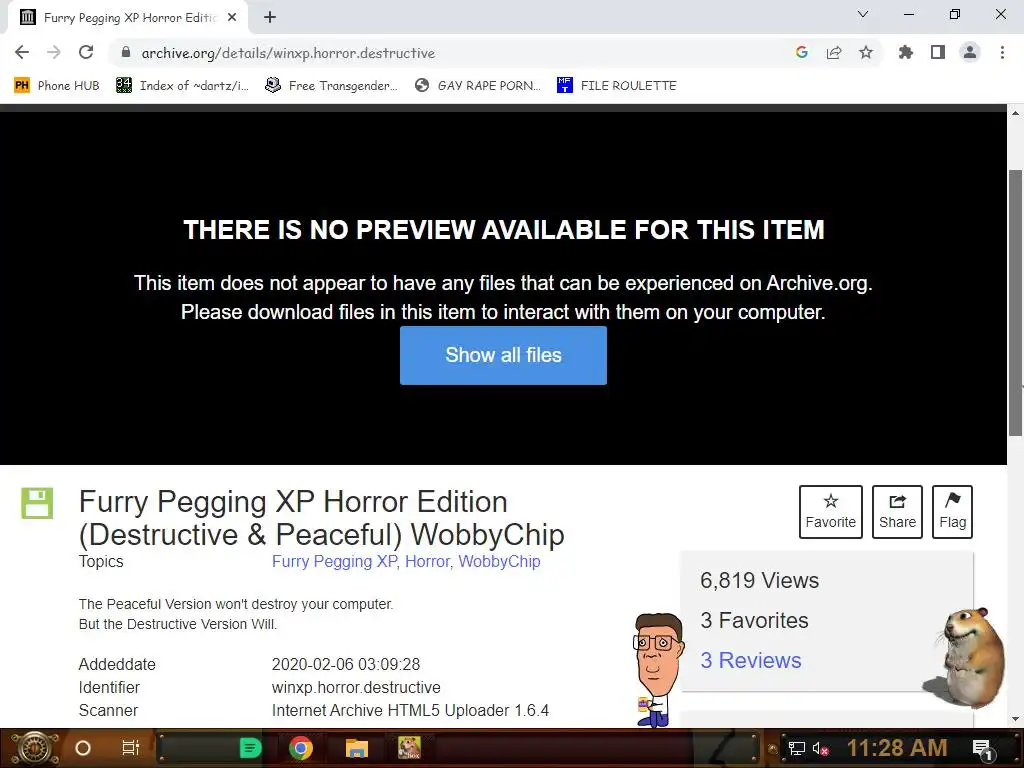Open the FILE ROULETTE bookmark
This screenshot has height=768, width=1024.
point(617,86)
